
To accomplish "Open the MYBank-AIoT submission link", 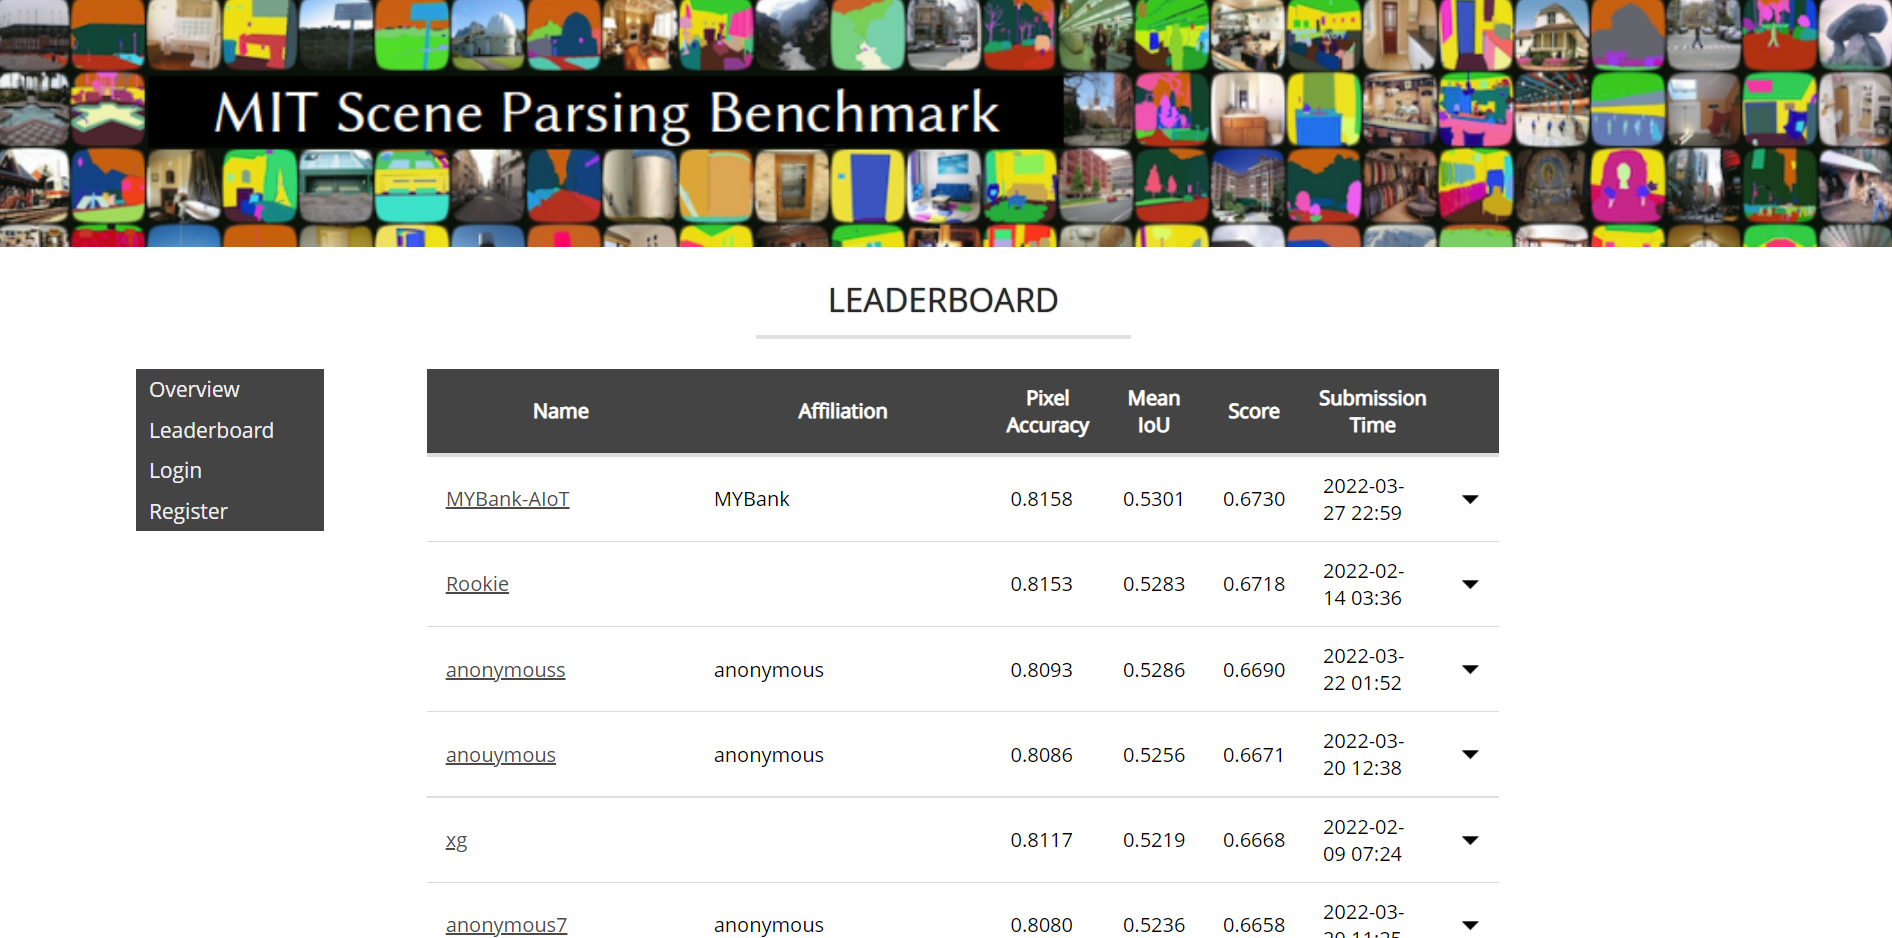I will coord(507,499).
